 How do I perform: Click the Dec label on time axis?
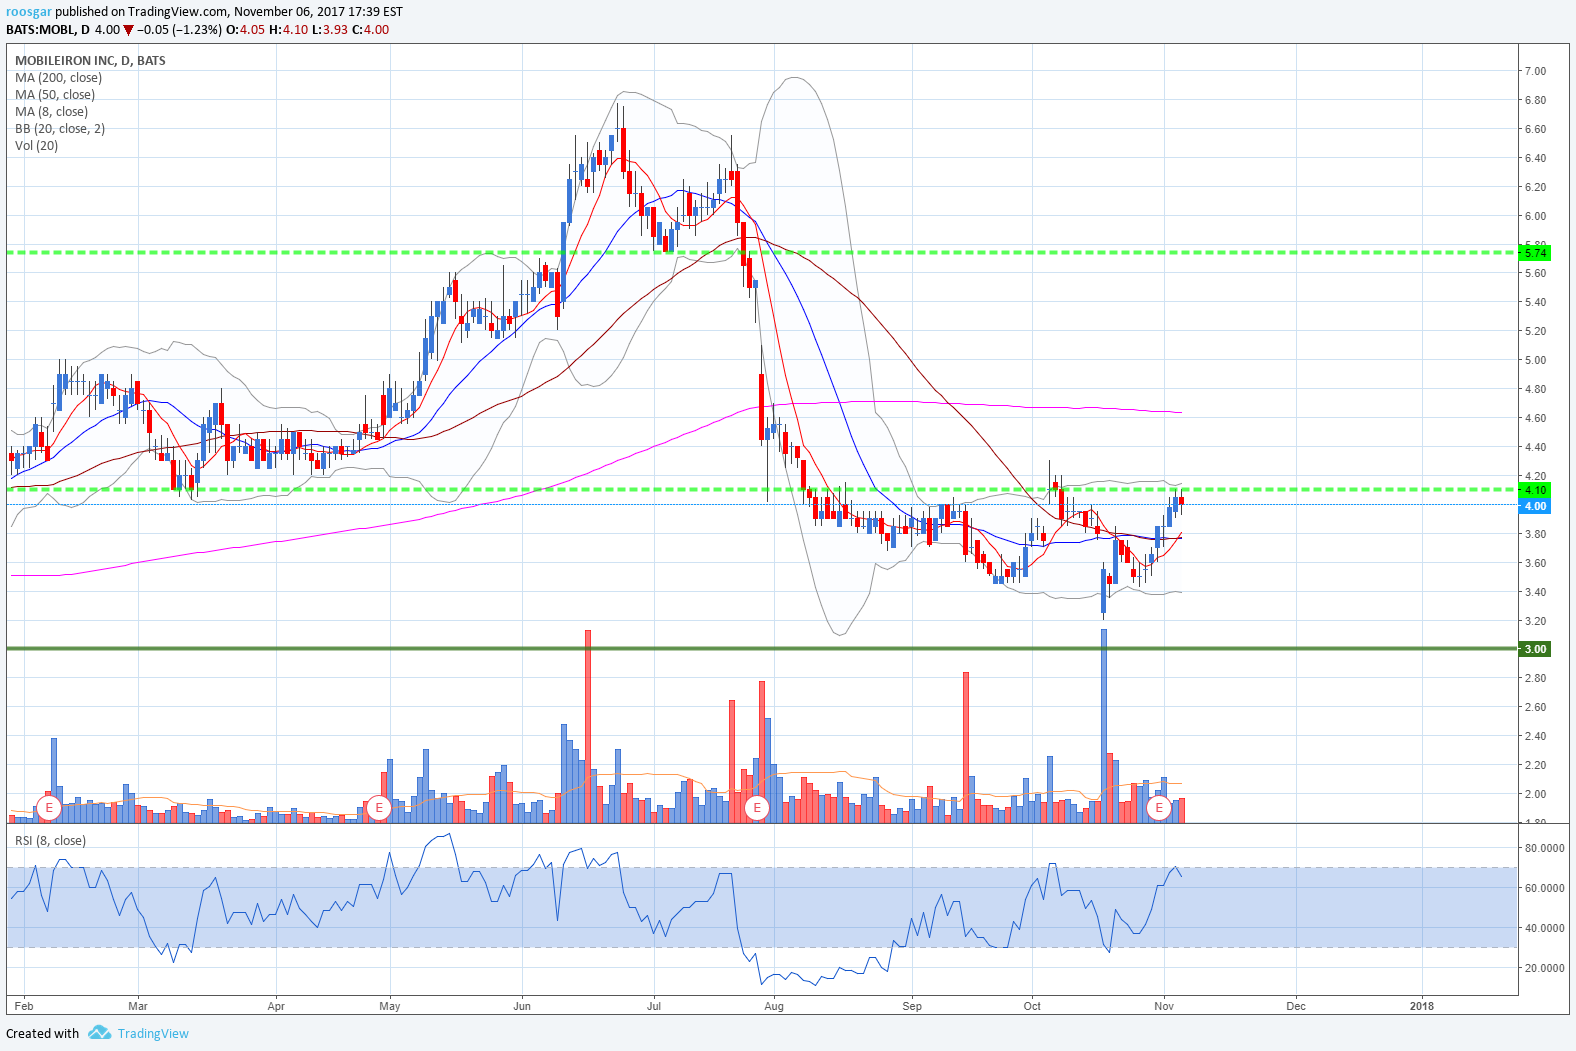(1296, 1006)
